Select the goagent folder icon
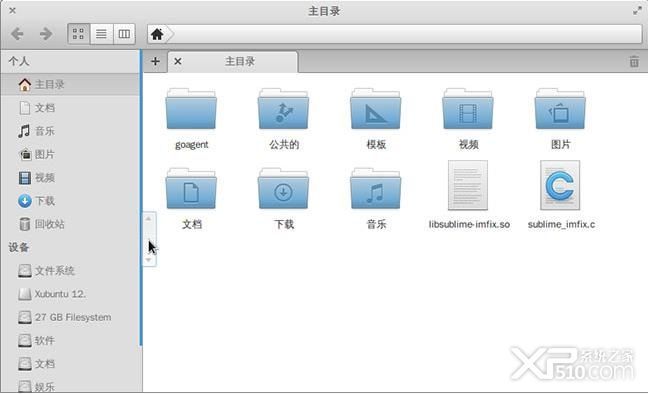Image resolution: width=648 pixels, height=394 pixels. [x=191, y=109]
